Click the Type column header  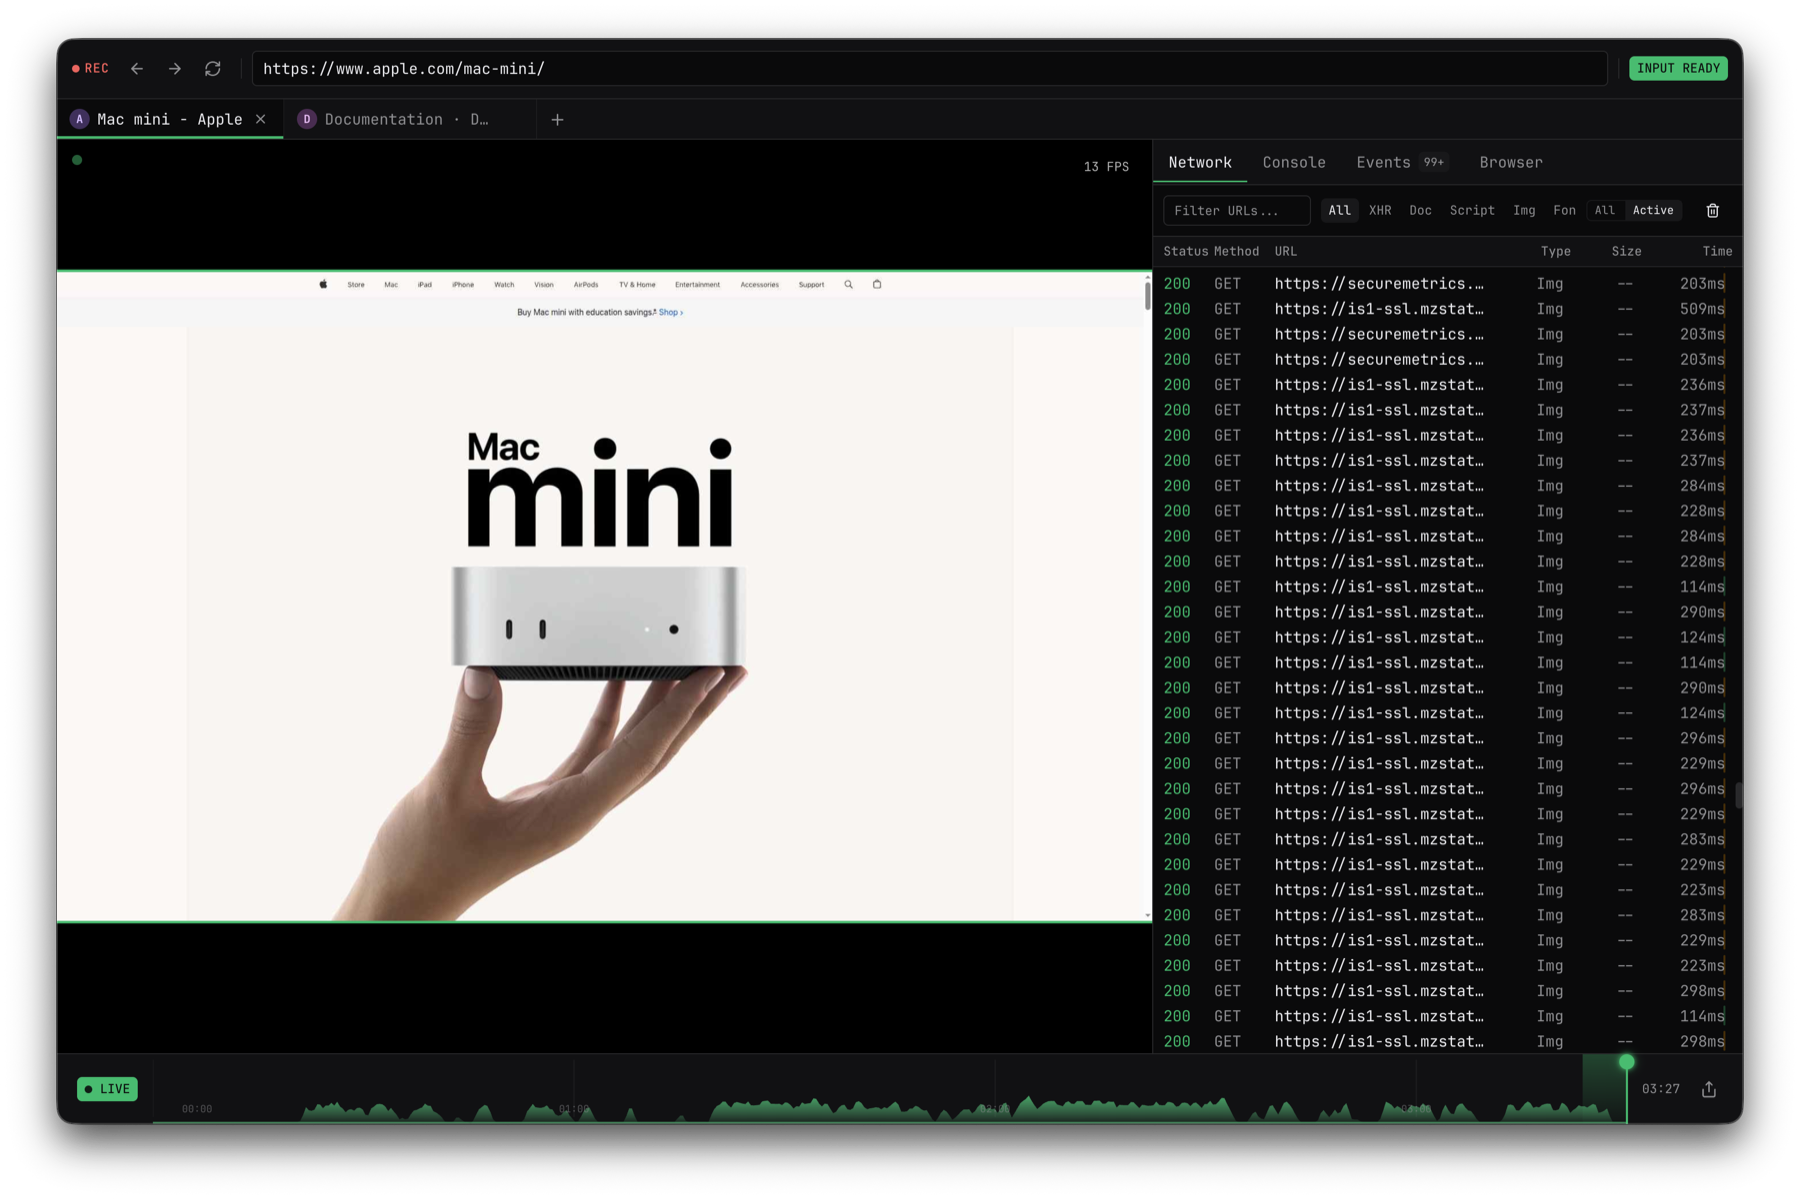pos(1555,251)
